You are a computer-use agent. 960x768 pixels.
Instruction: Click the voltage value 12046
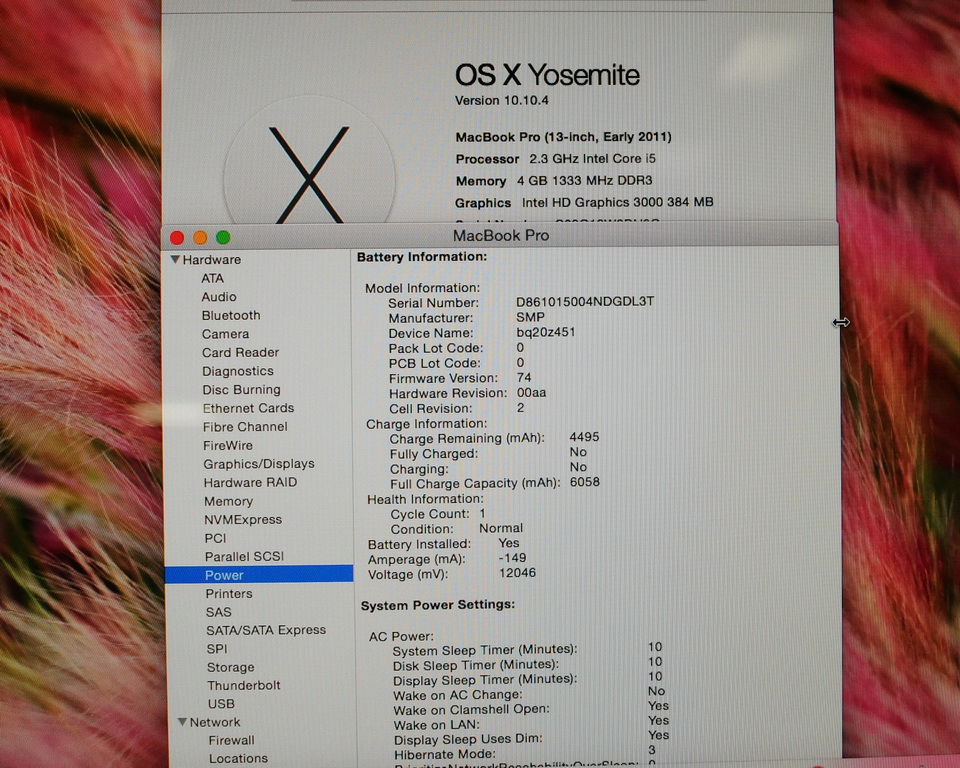coord(517,573)
